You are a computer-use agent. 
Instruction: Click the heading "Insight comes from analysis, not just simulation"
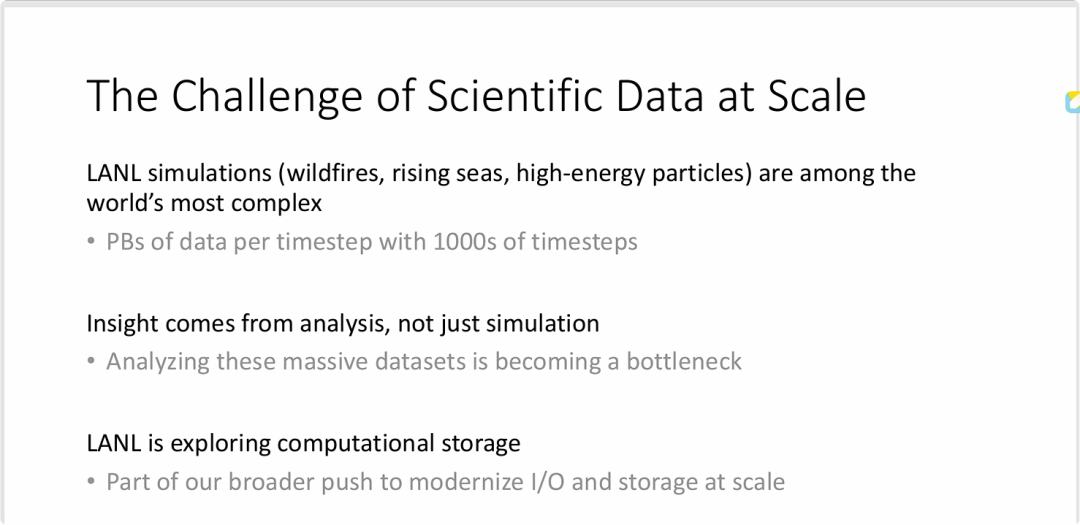tap(342, 323)
